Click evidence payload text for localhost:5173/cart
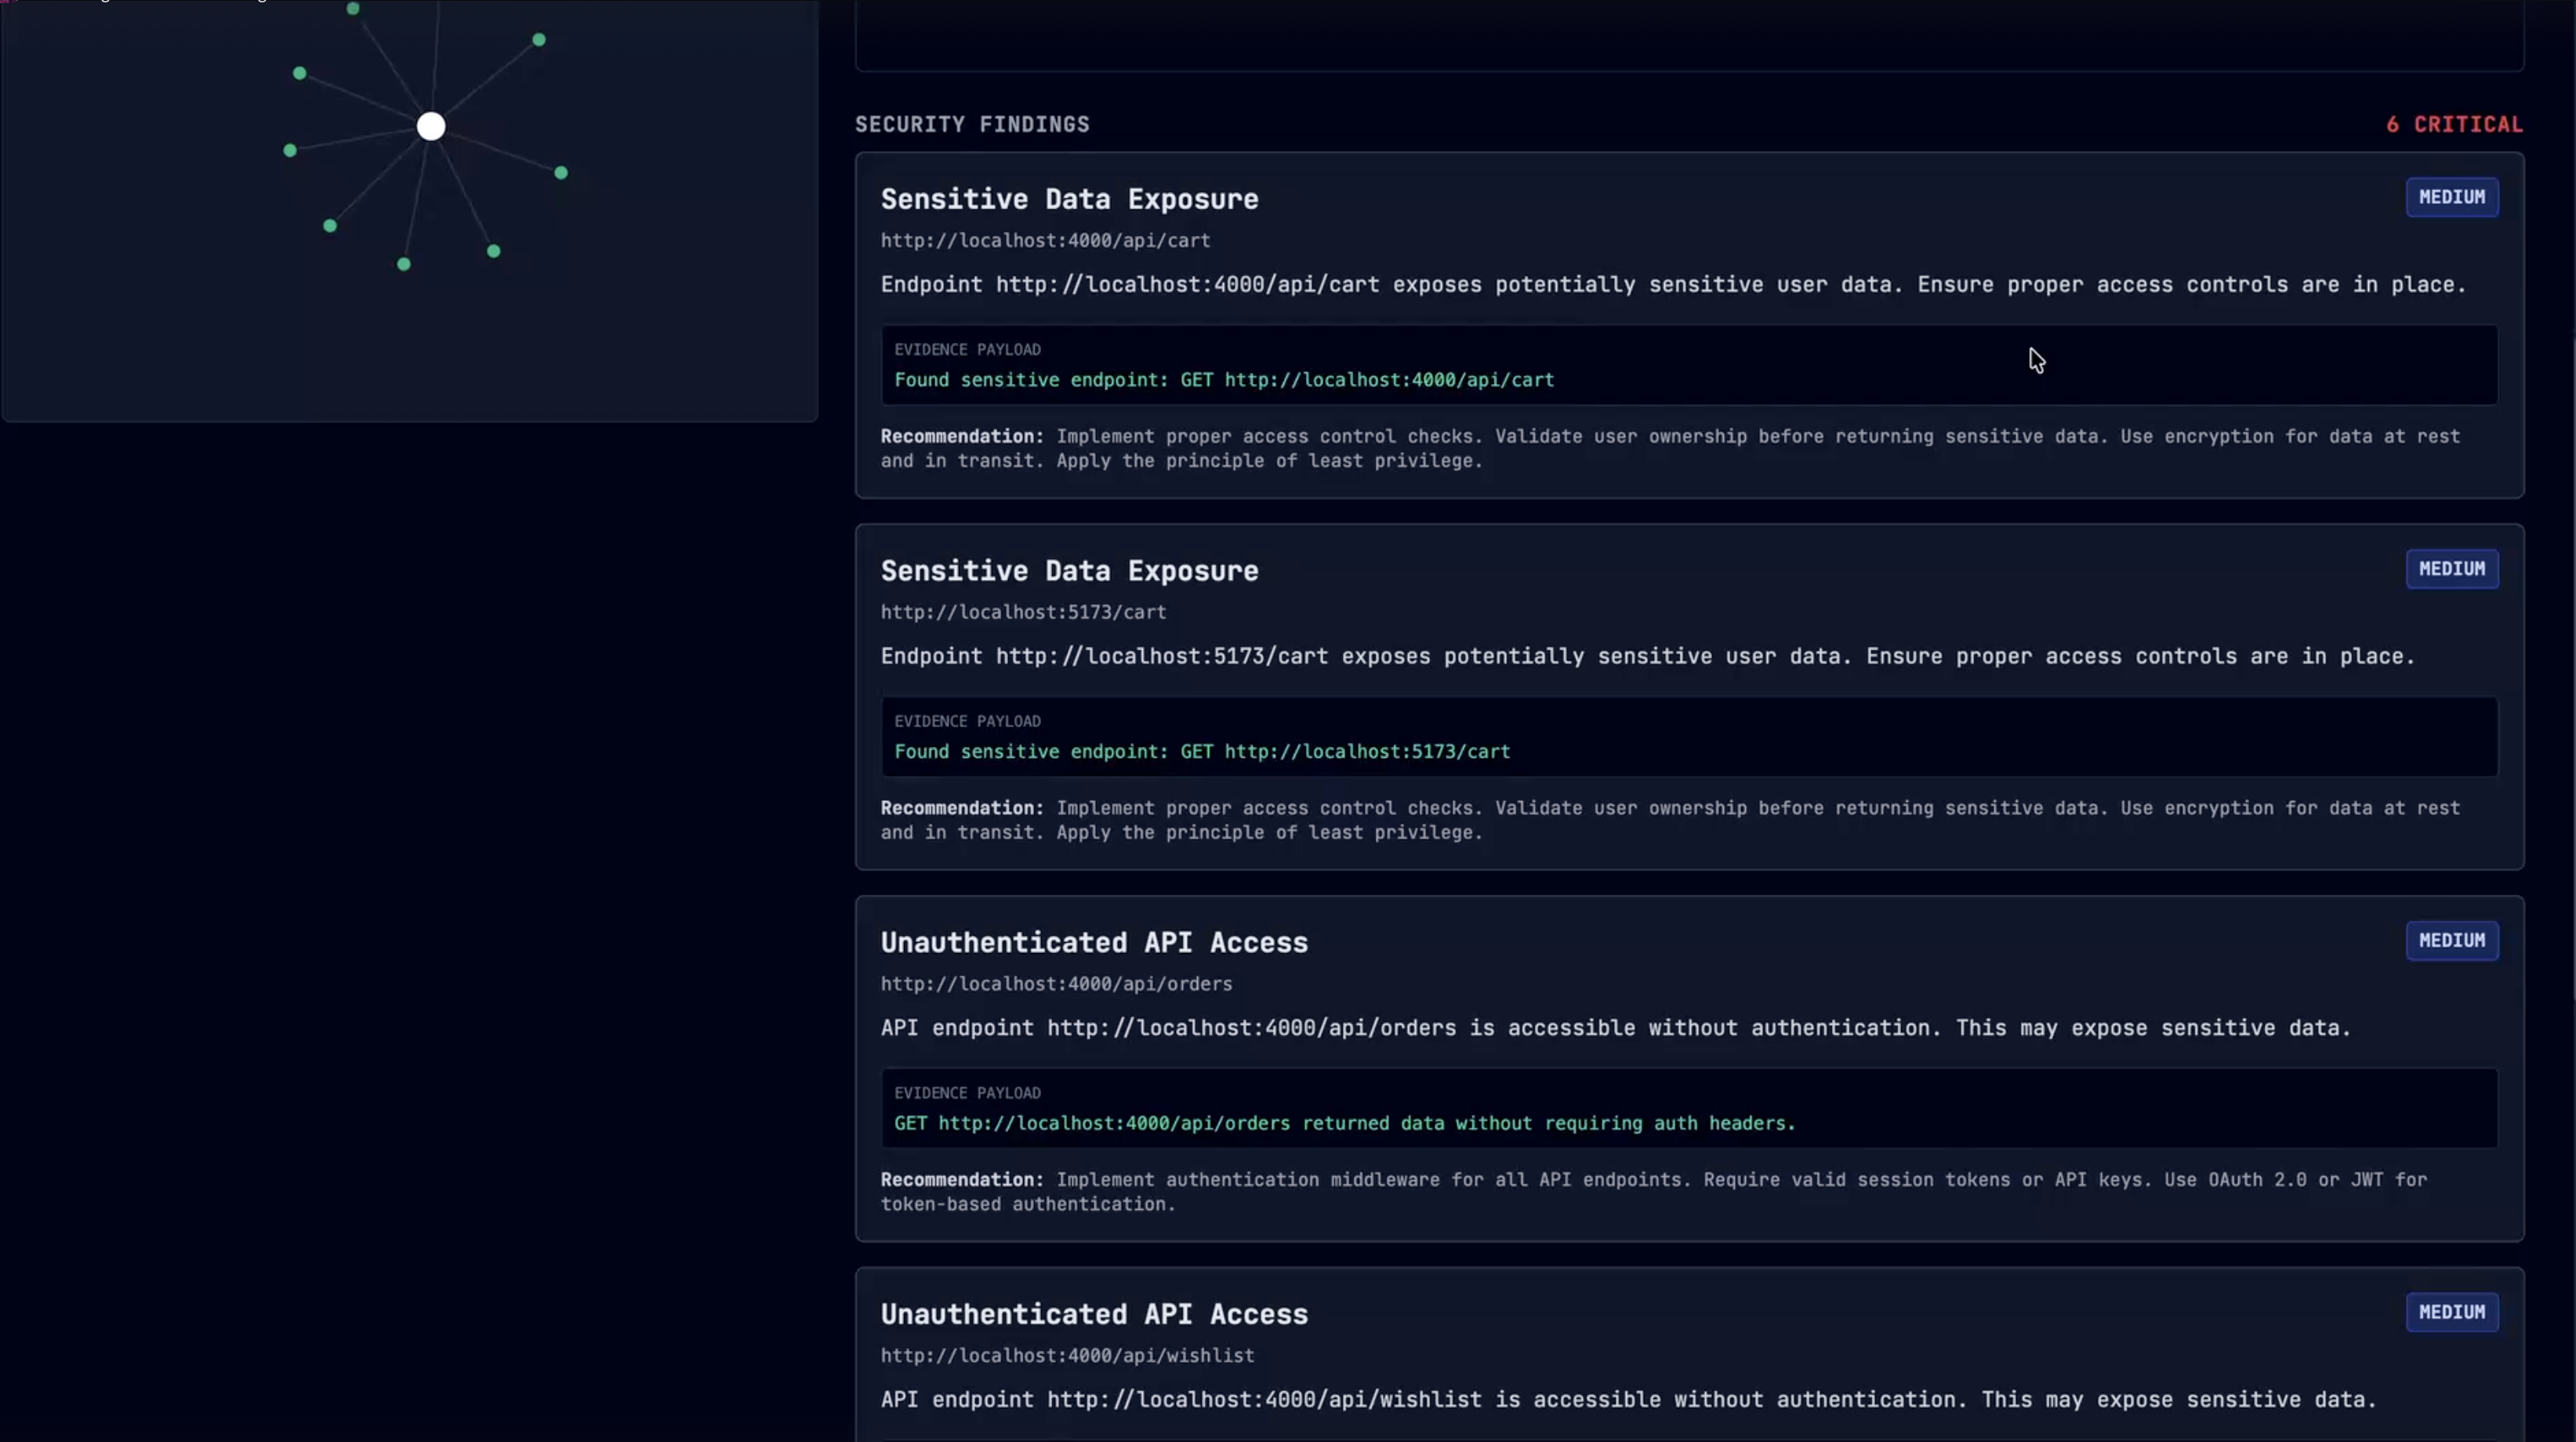 [1202, 752]
